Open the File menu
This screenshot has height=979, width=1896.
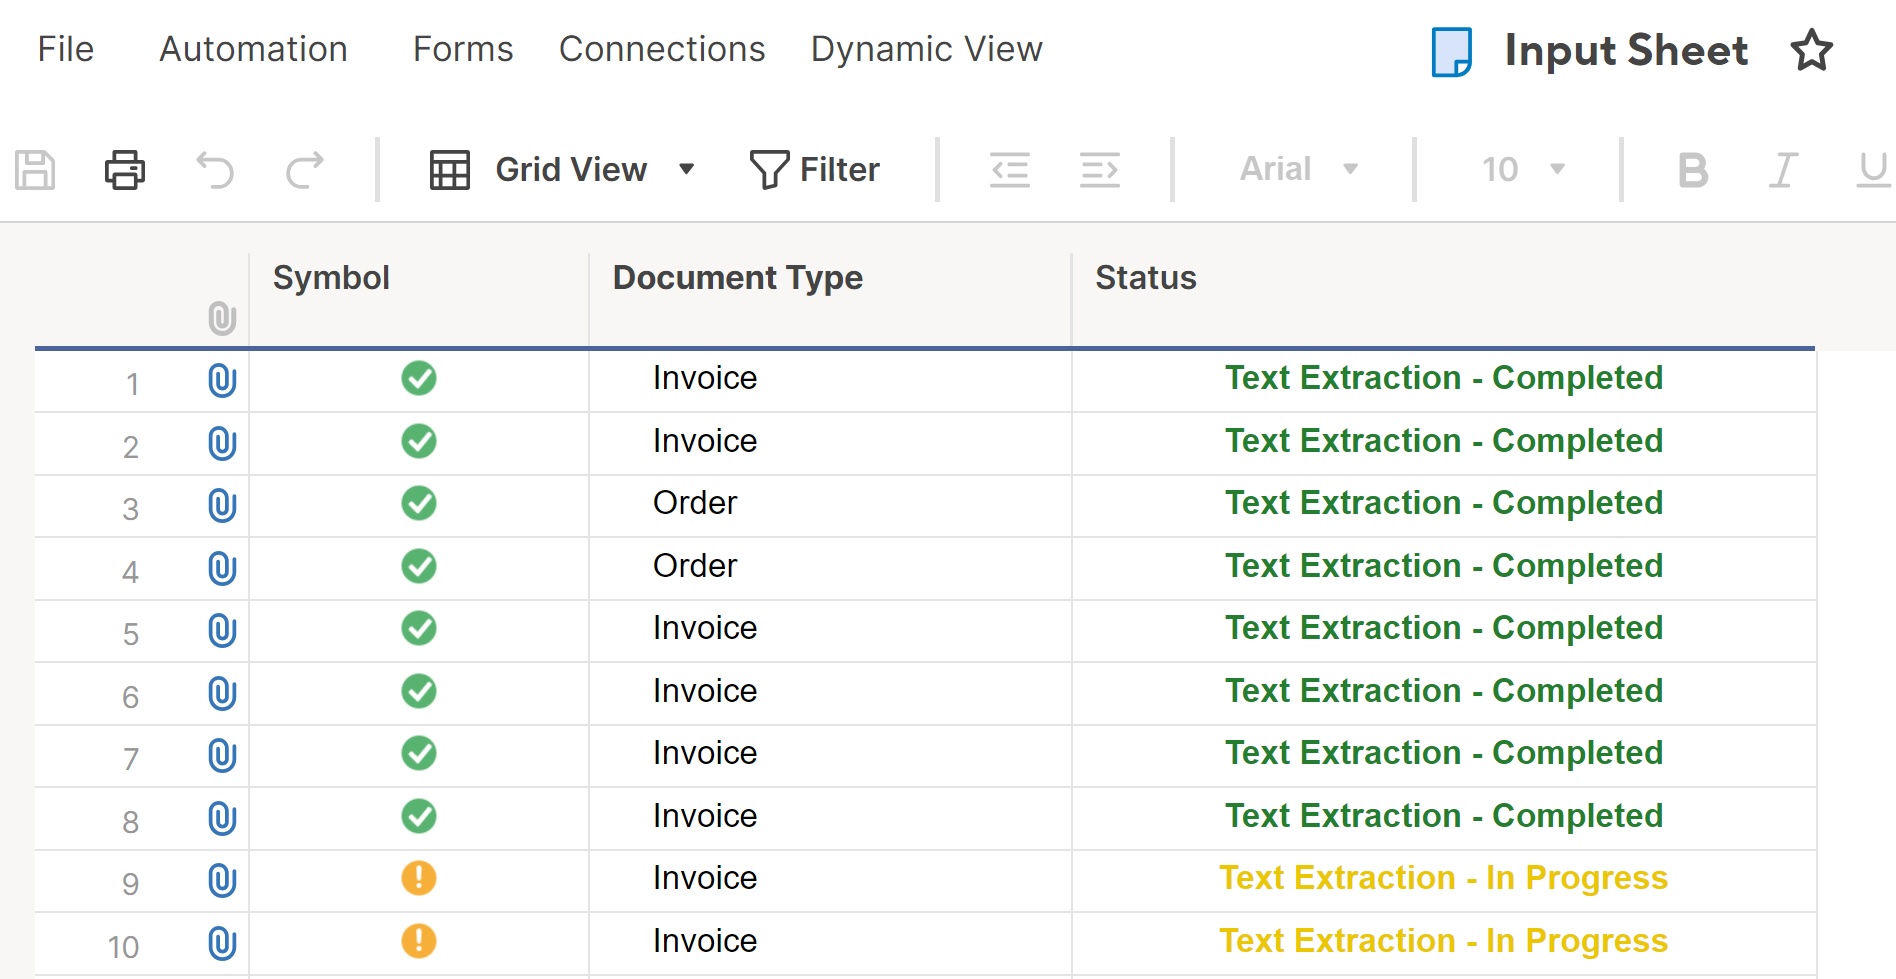click(x=66, y=49)
